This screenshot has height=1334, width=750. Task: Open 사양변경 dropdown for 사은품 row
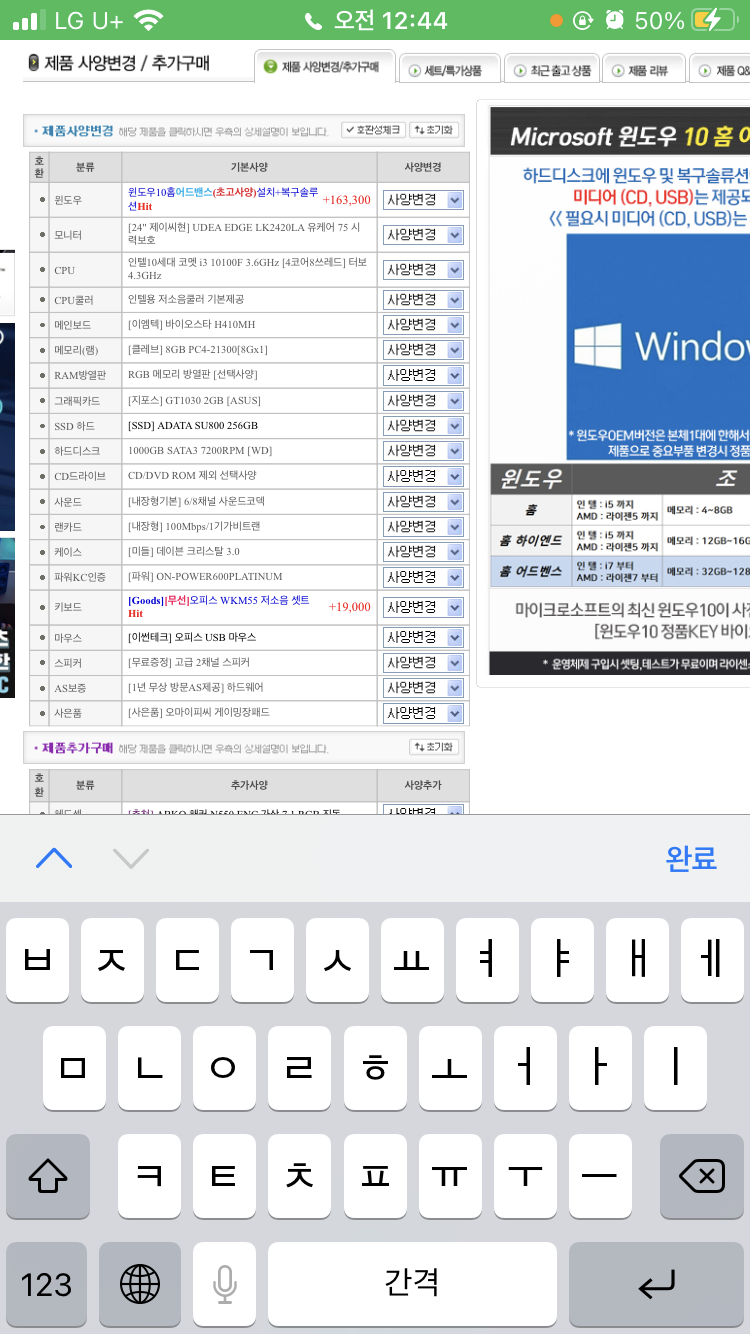click(x=423, y=713)
